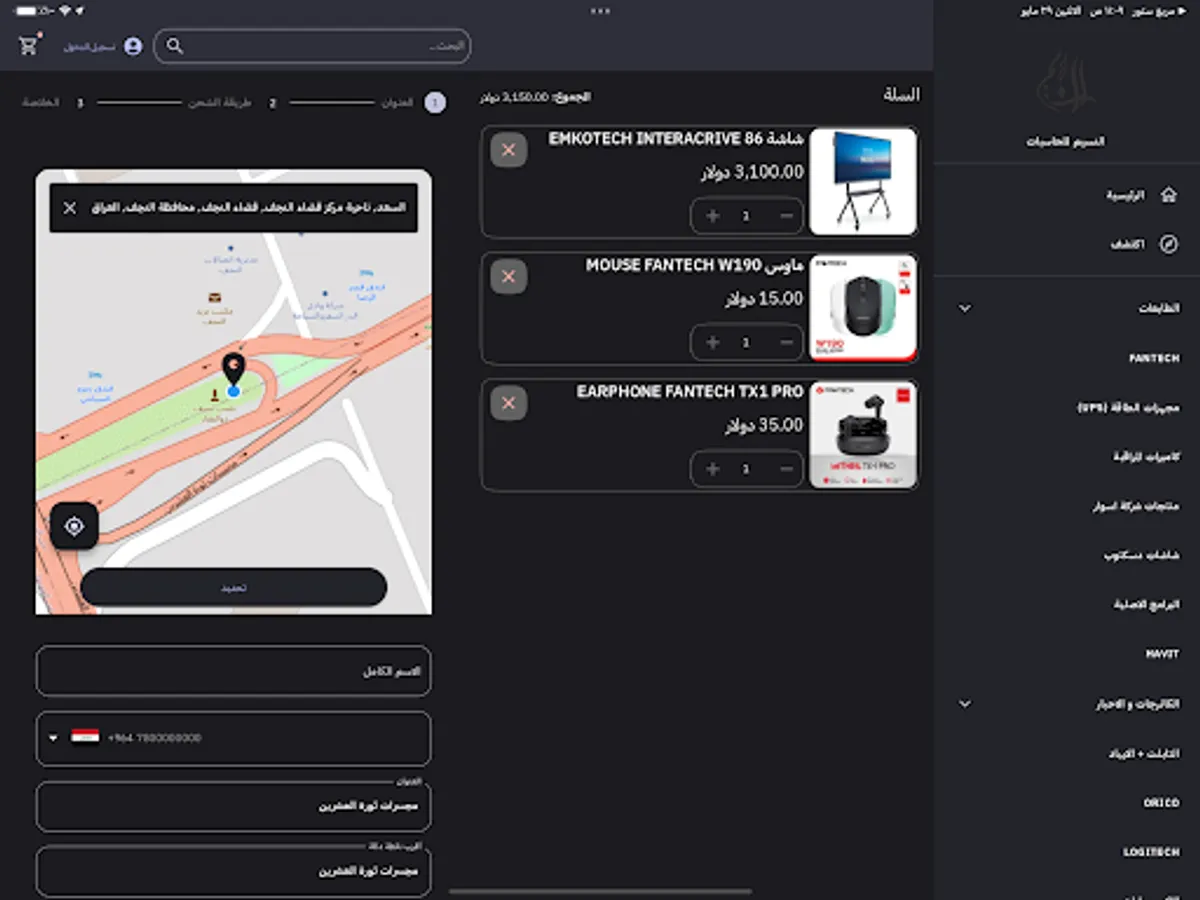Click the confirm location button on map
The width and height of the screenshot is (1200, 900).
point(234,587)
